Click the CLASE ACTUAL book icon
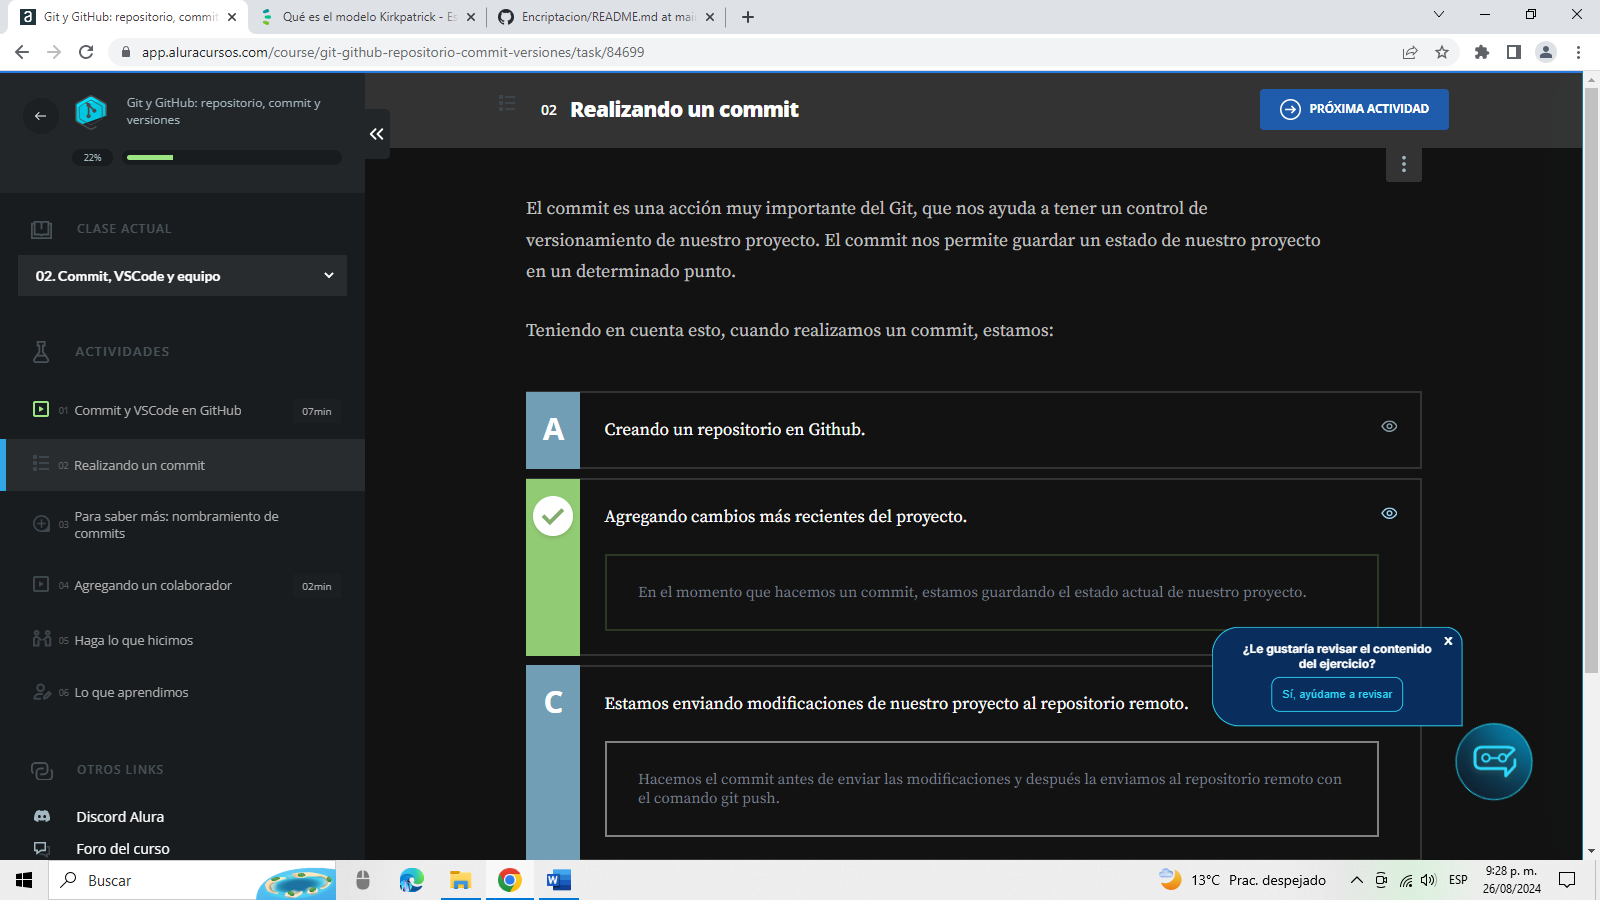Image resolution: width=1600 pixels, height=900 pixels. pyautogui.click(x=41, y=229)
